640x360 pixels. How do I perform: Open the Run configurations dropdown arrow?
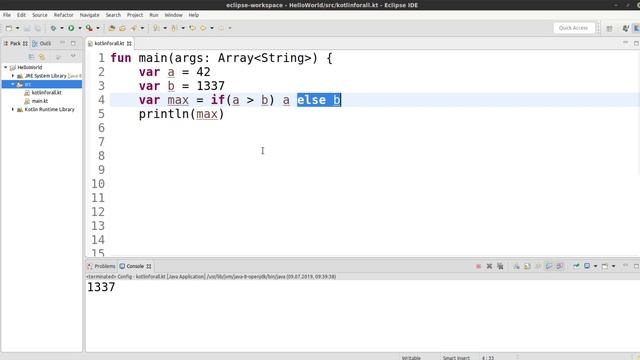(80, 28)
